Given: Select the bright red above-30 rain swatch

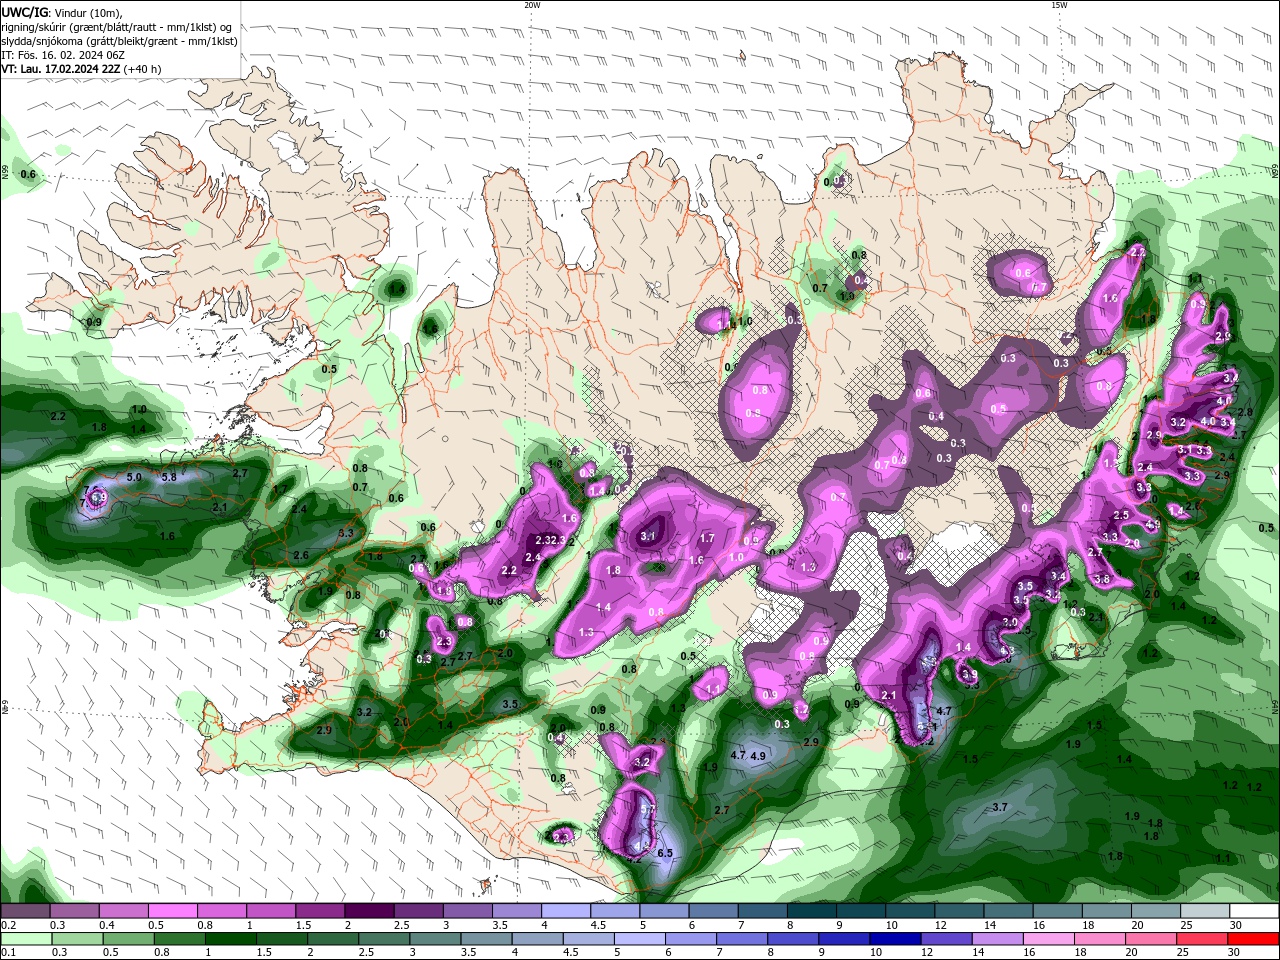Looking at the screenshot, I should tap(1252, 939).
